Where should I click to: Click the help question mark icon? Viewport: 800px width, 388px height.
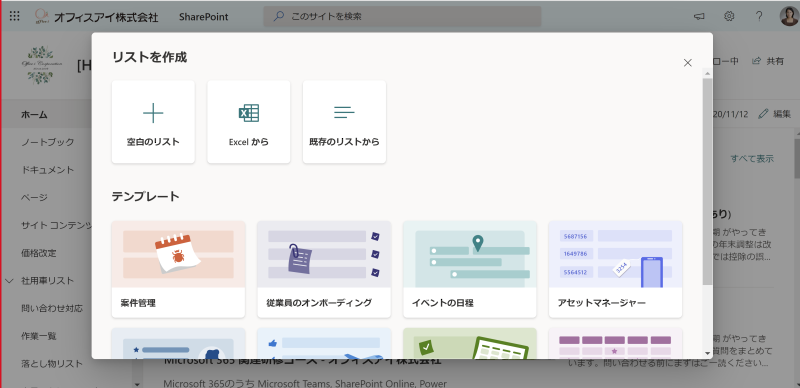[x=759, y=16]
